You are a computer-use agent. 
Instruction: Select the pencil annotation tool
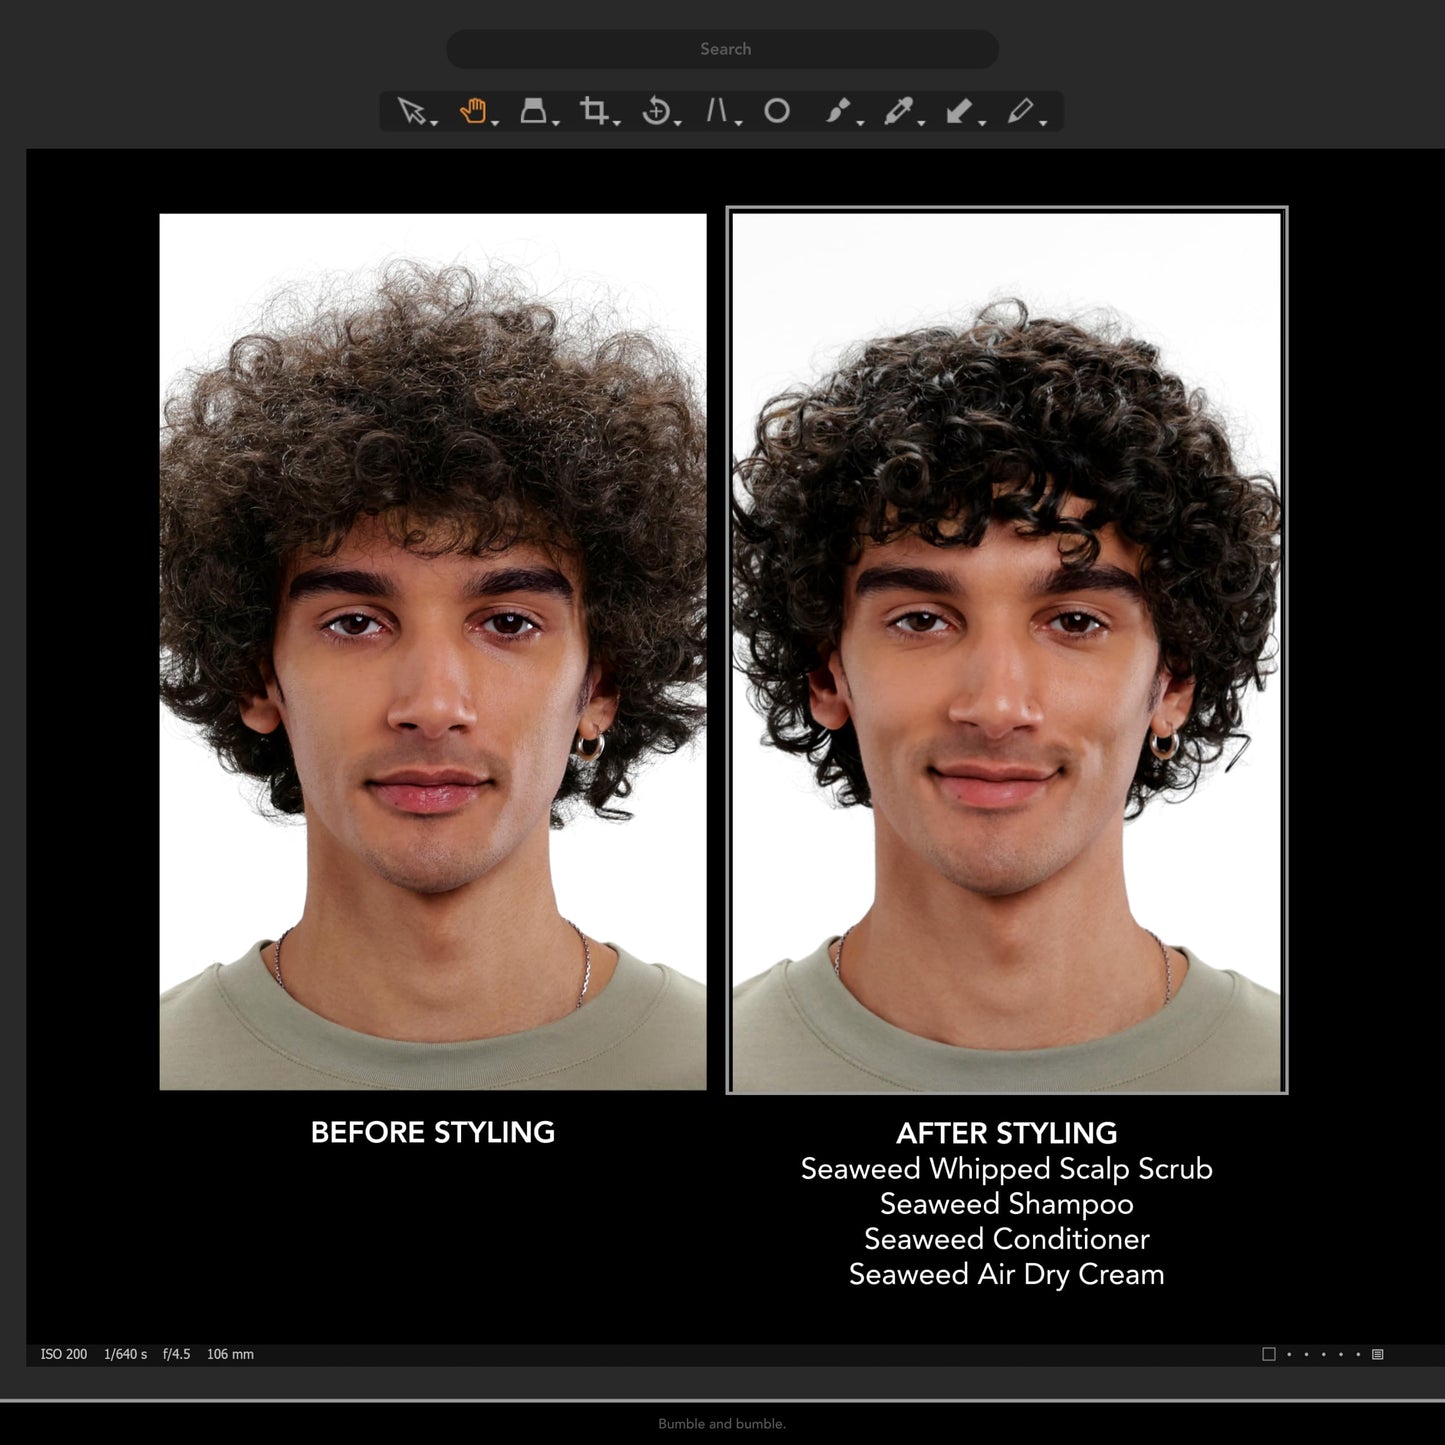click(1020, 111)
